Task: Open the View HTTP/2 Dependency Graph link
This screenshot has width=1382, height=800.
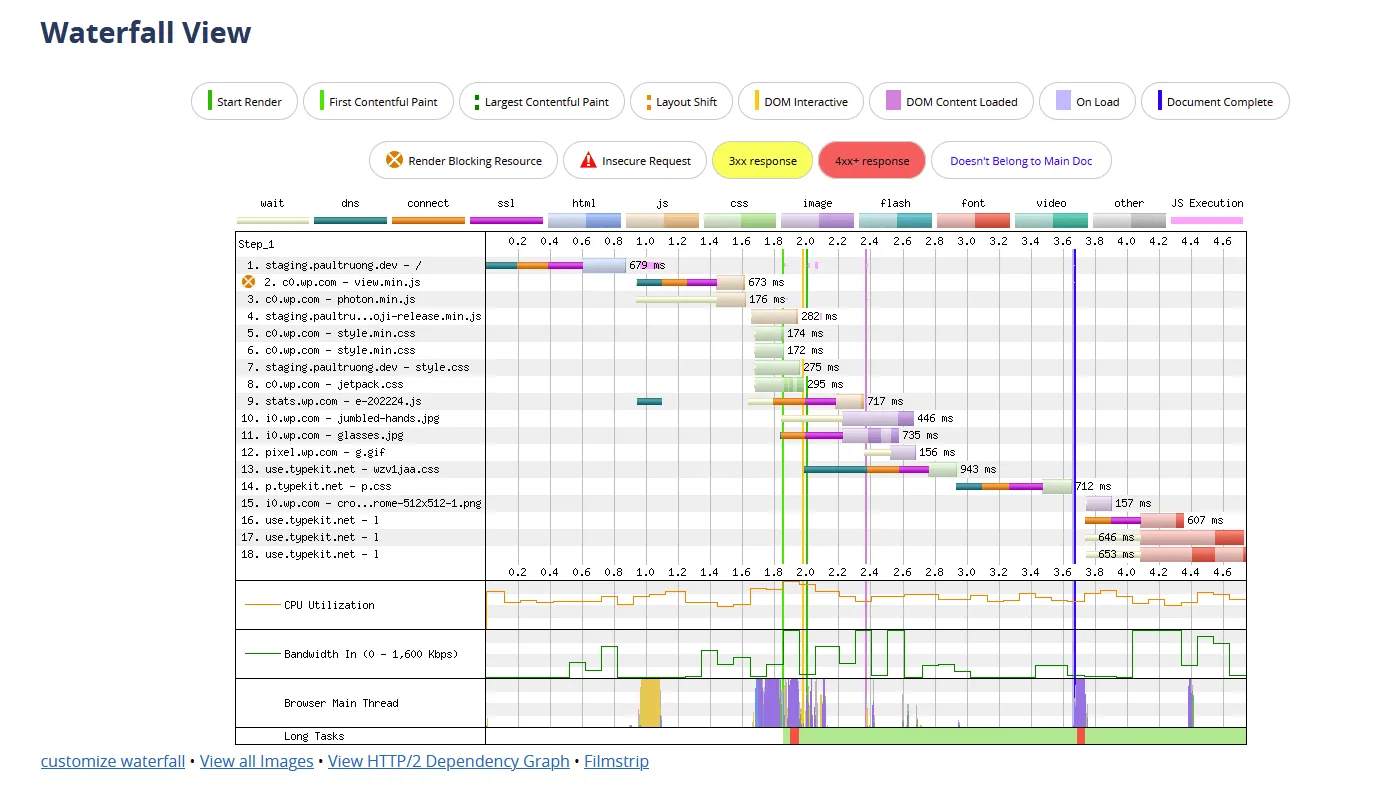Action: click(x=448, y=761)
